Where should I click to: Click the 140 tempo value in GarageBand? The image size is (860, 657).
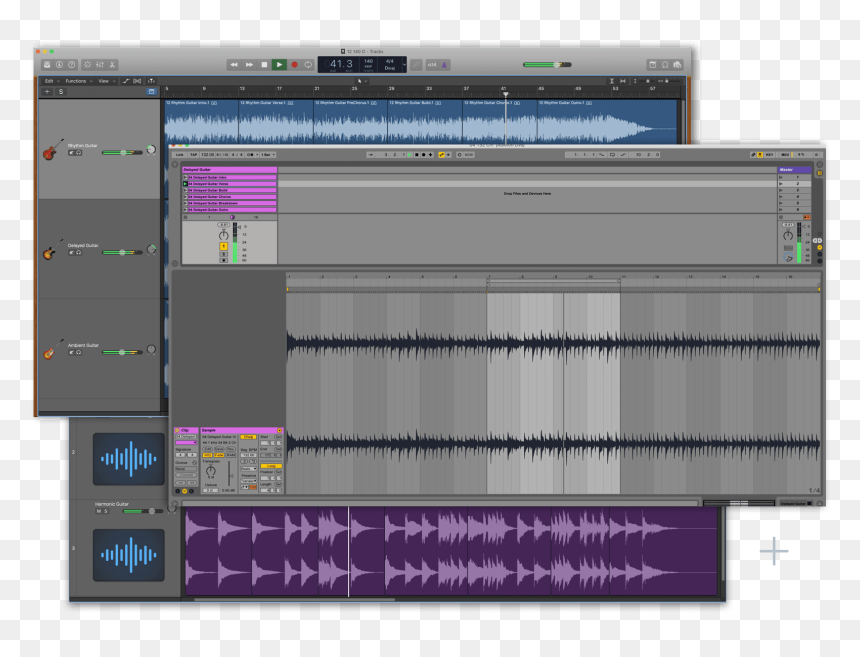tap(368, 61)
